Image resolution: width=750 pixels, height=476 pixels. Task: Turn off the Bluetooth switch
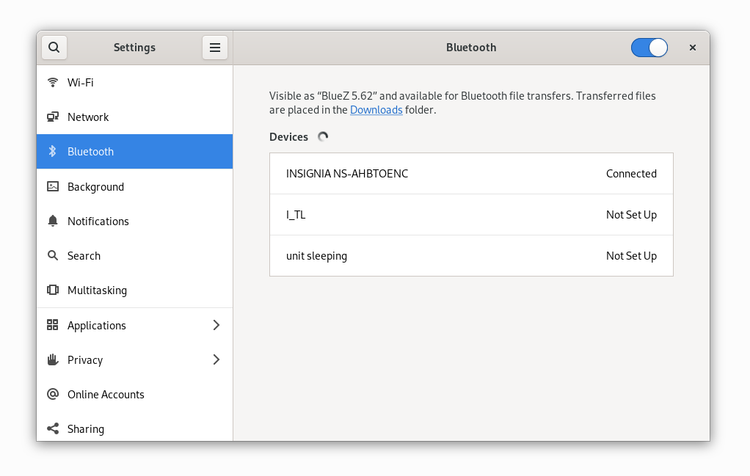649,47
